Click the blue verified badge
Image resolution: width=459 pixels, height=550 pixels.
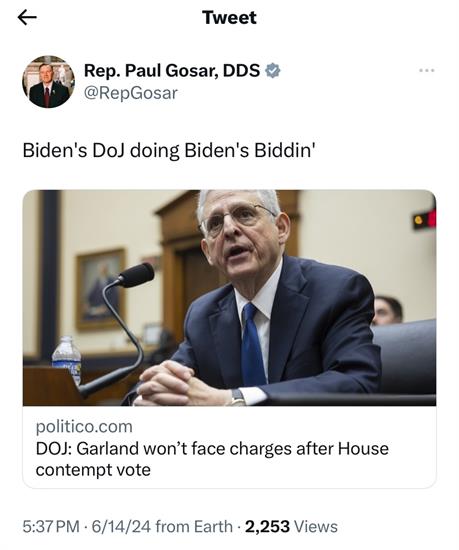coord(272,71)
